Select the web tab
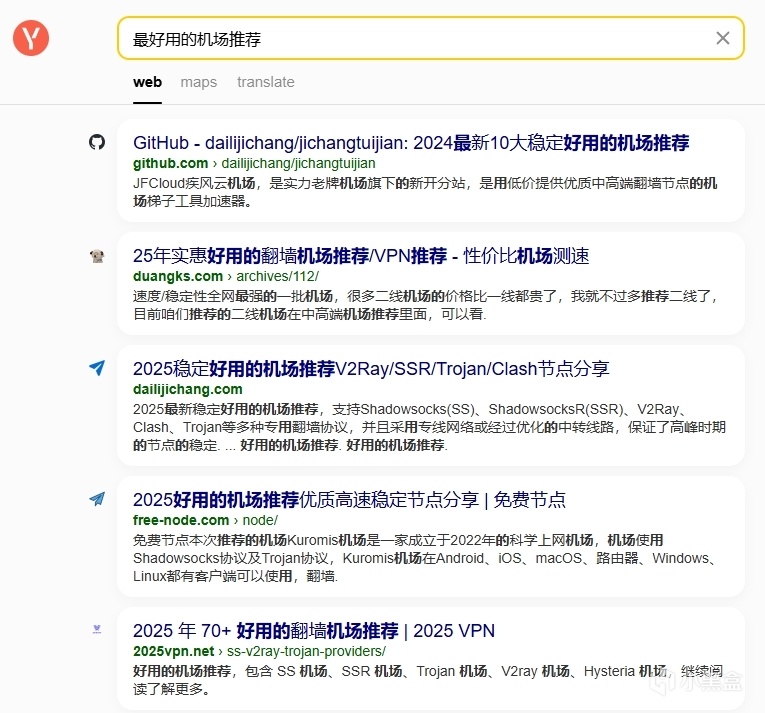This screenshot has width=765, height=713. click(147, 82)
